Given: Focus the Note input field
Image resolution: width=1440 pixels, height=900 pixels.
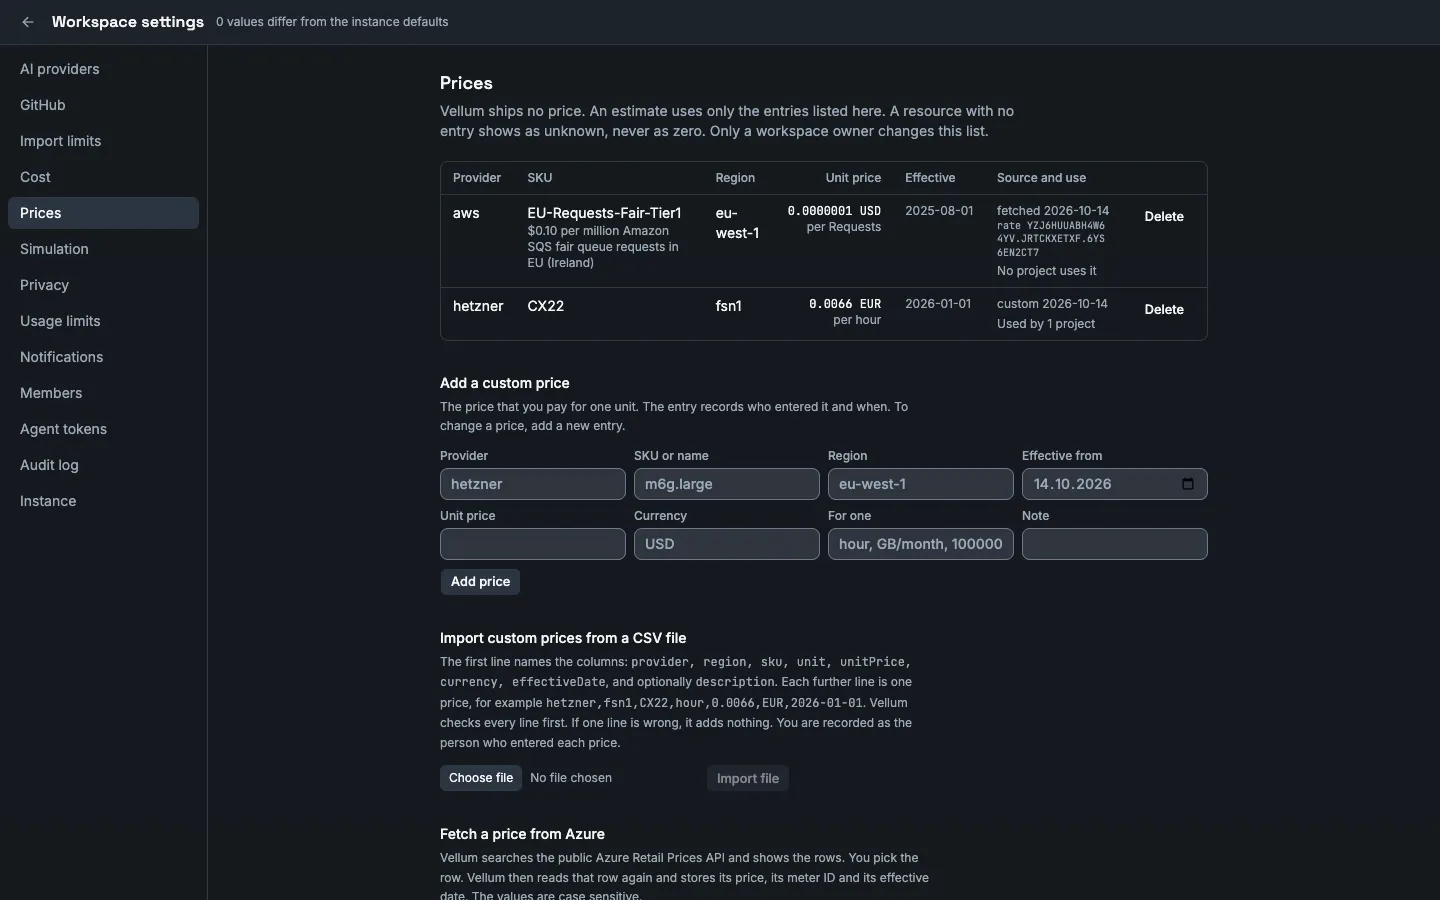Looking at the screenshot, I should (x=1115, y=544).
